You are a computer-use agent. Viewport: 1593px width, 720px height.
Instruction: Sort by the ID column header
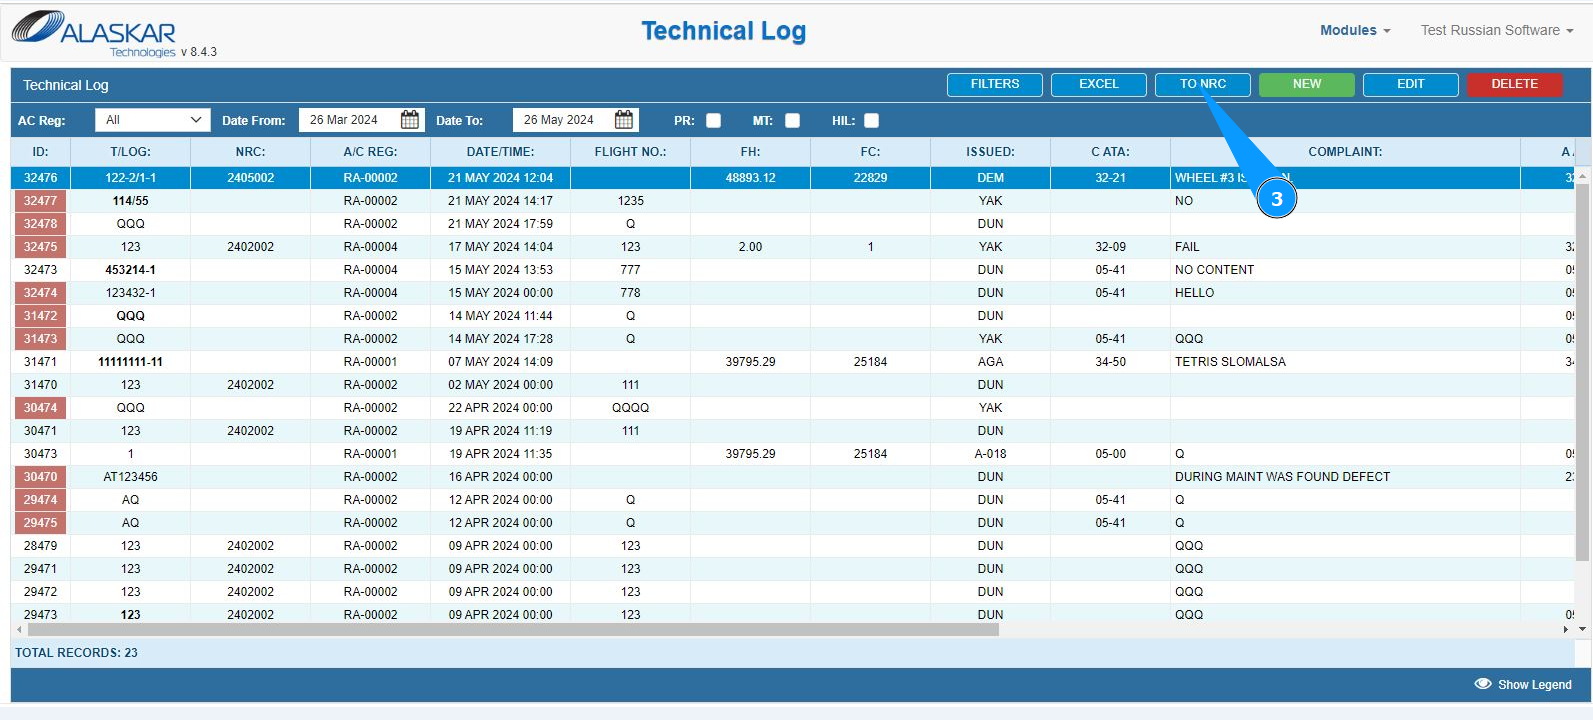pos(40,152)
